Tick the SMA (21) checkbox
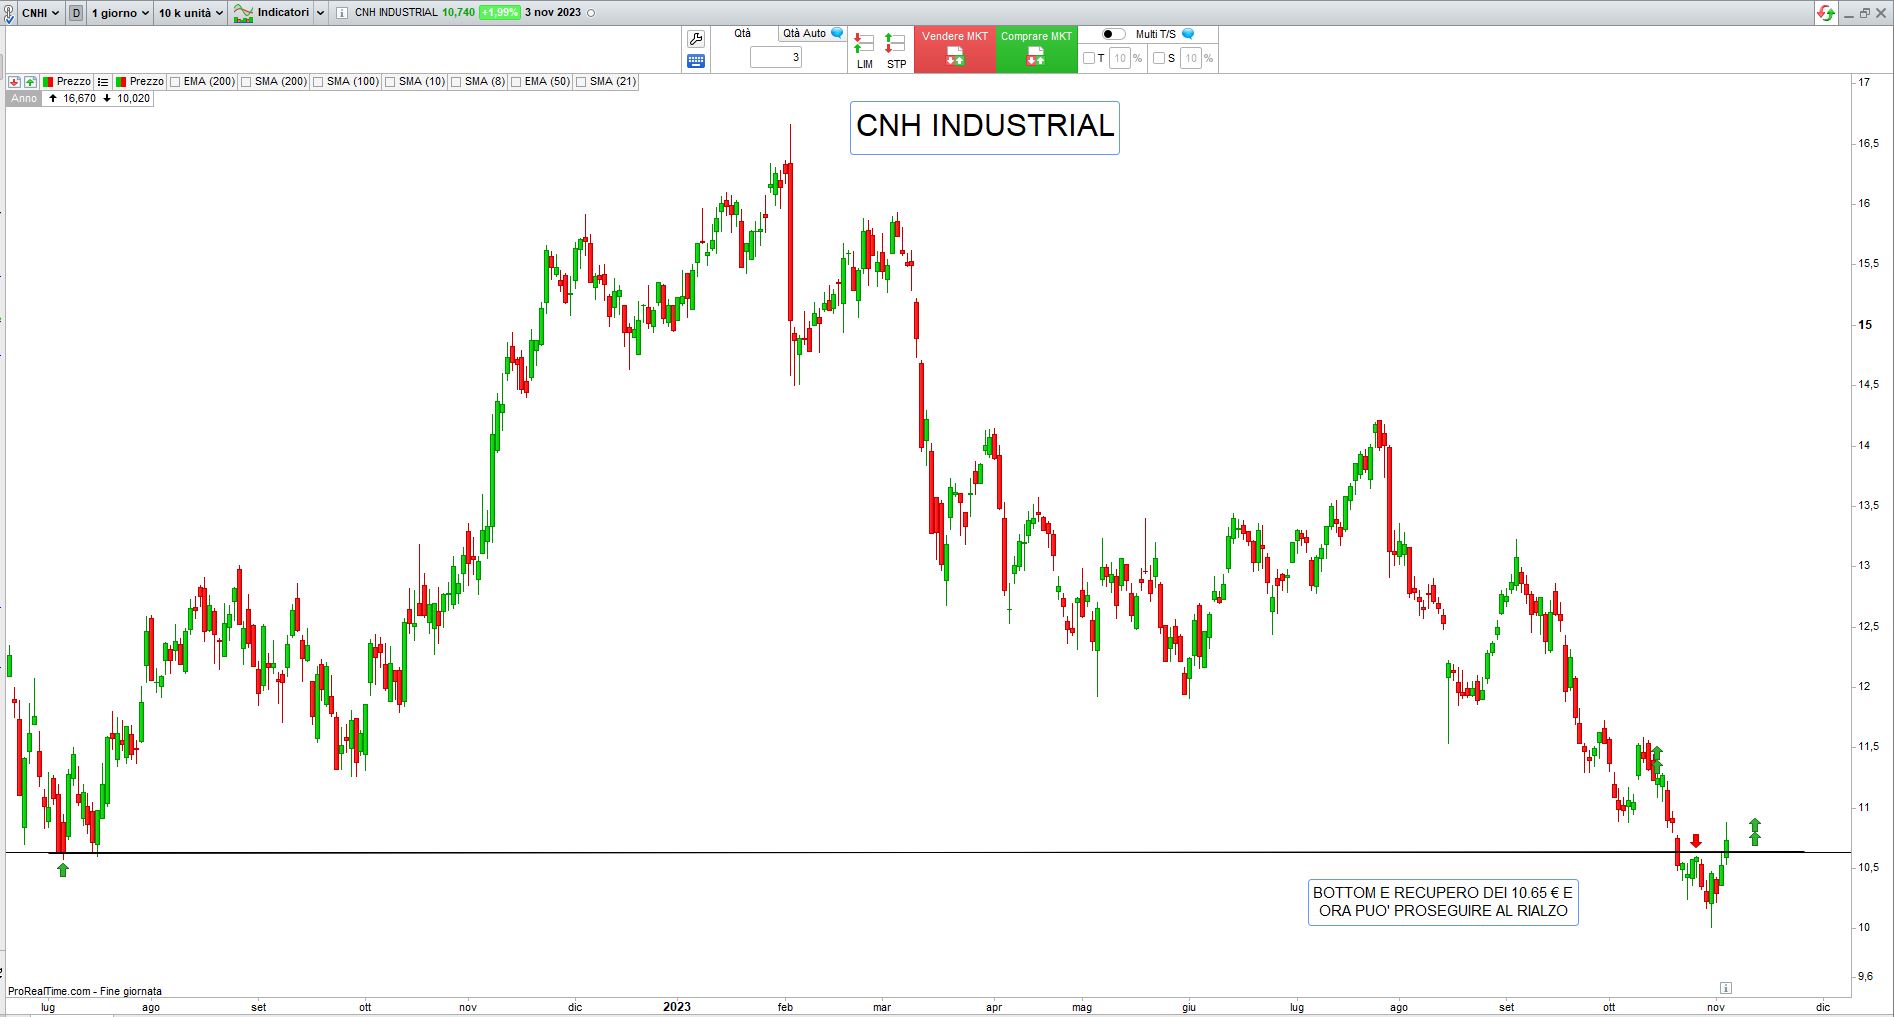1894x1017 pixels. tap(581, 82)
